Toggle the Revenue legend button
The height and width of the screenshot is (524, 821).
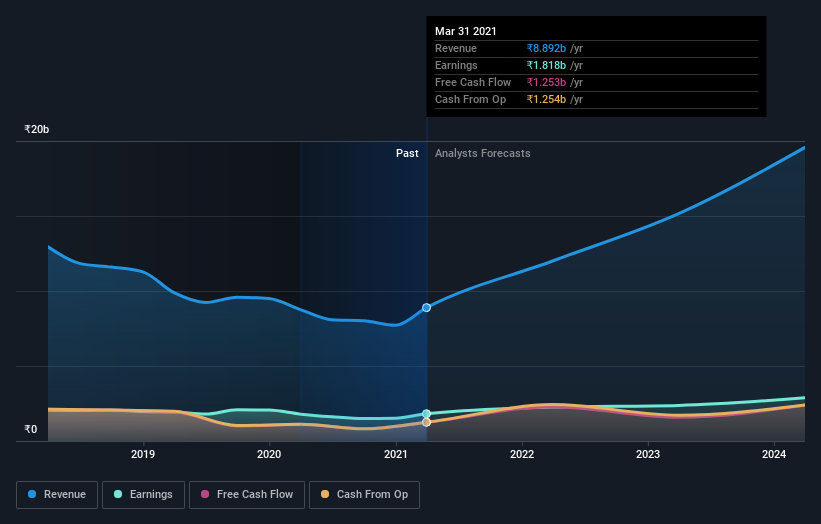click(x=57, y=495)
